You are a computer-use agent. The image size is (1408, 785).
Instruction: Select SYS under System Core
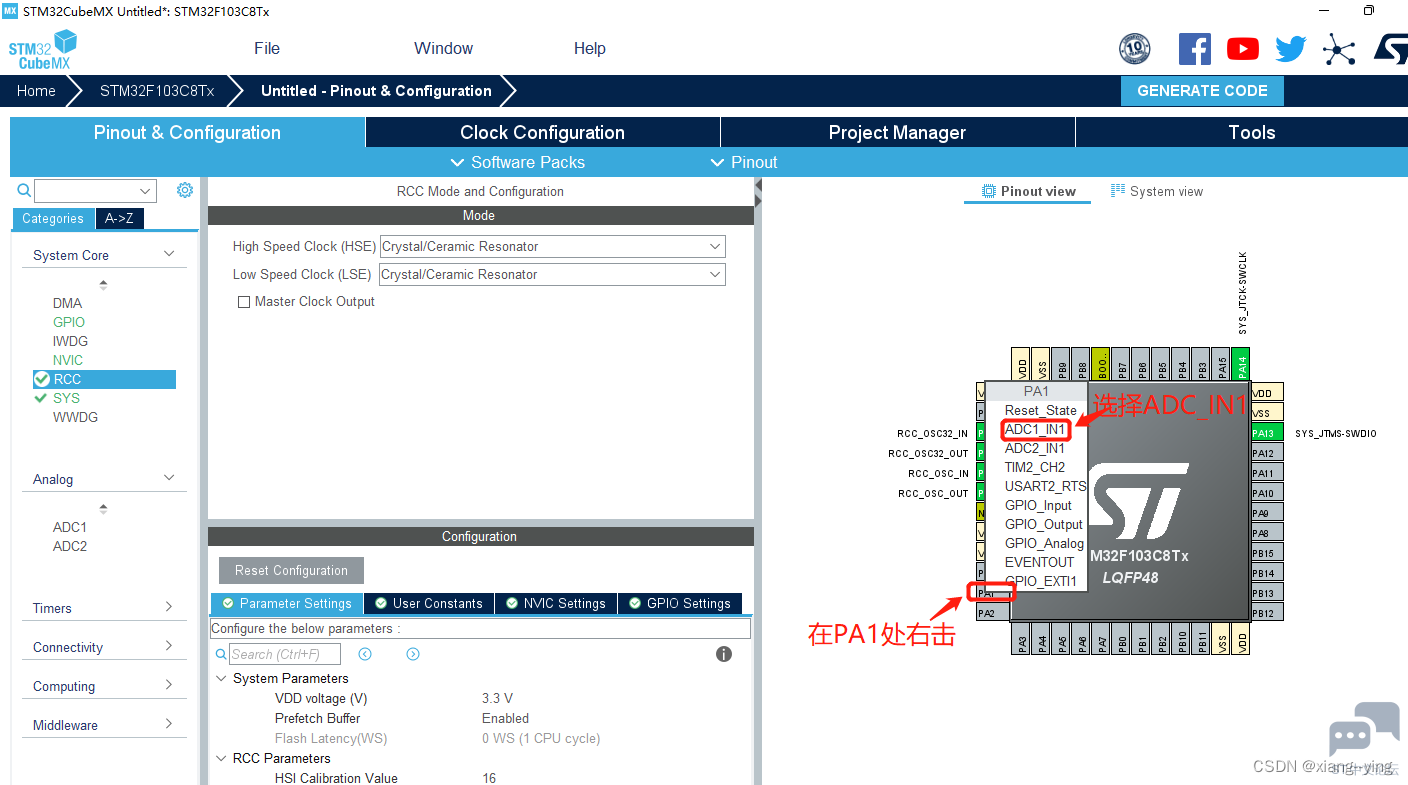66,398
